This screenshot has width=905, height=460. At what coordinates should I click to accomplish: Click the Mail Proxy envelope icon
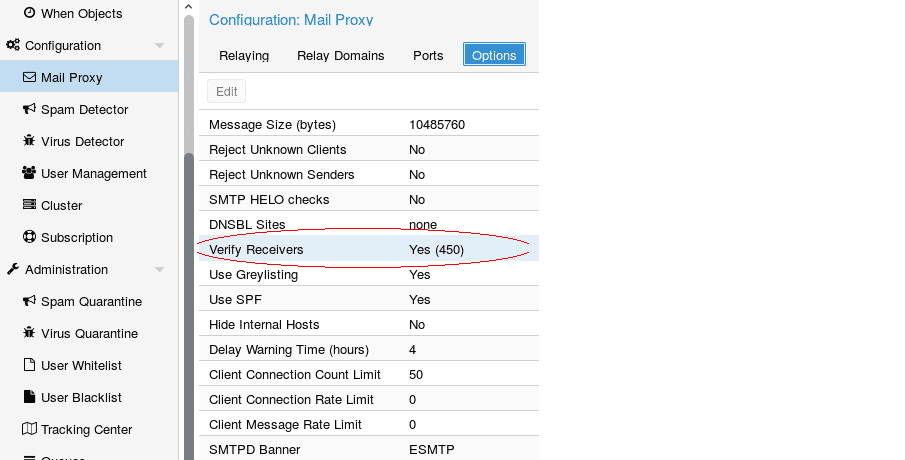[29, 77]
